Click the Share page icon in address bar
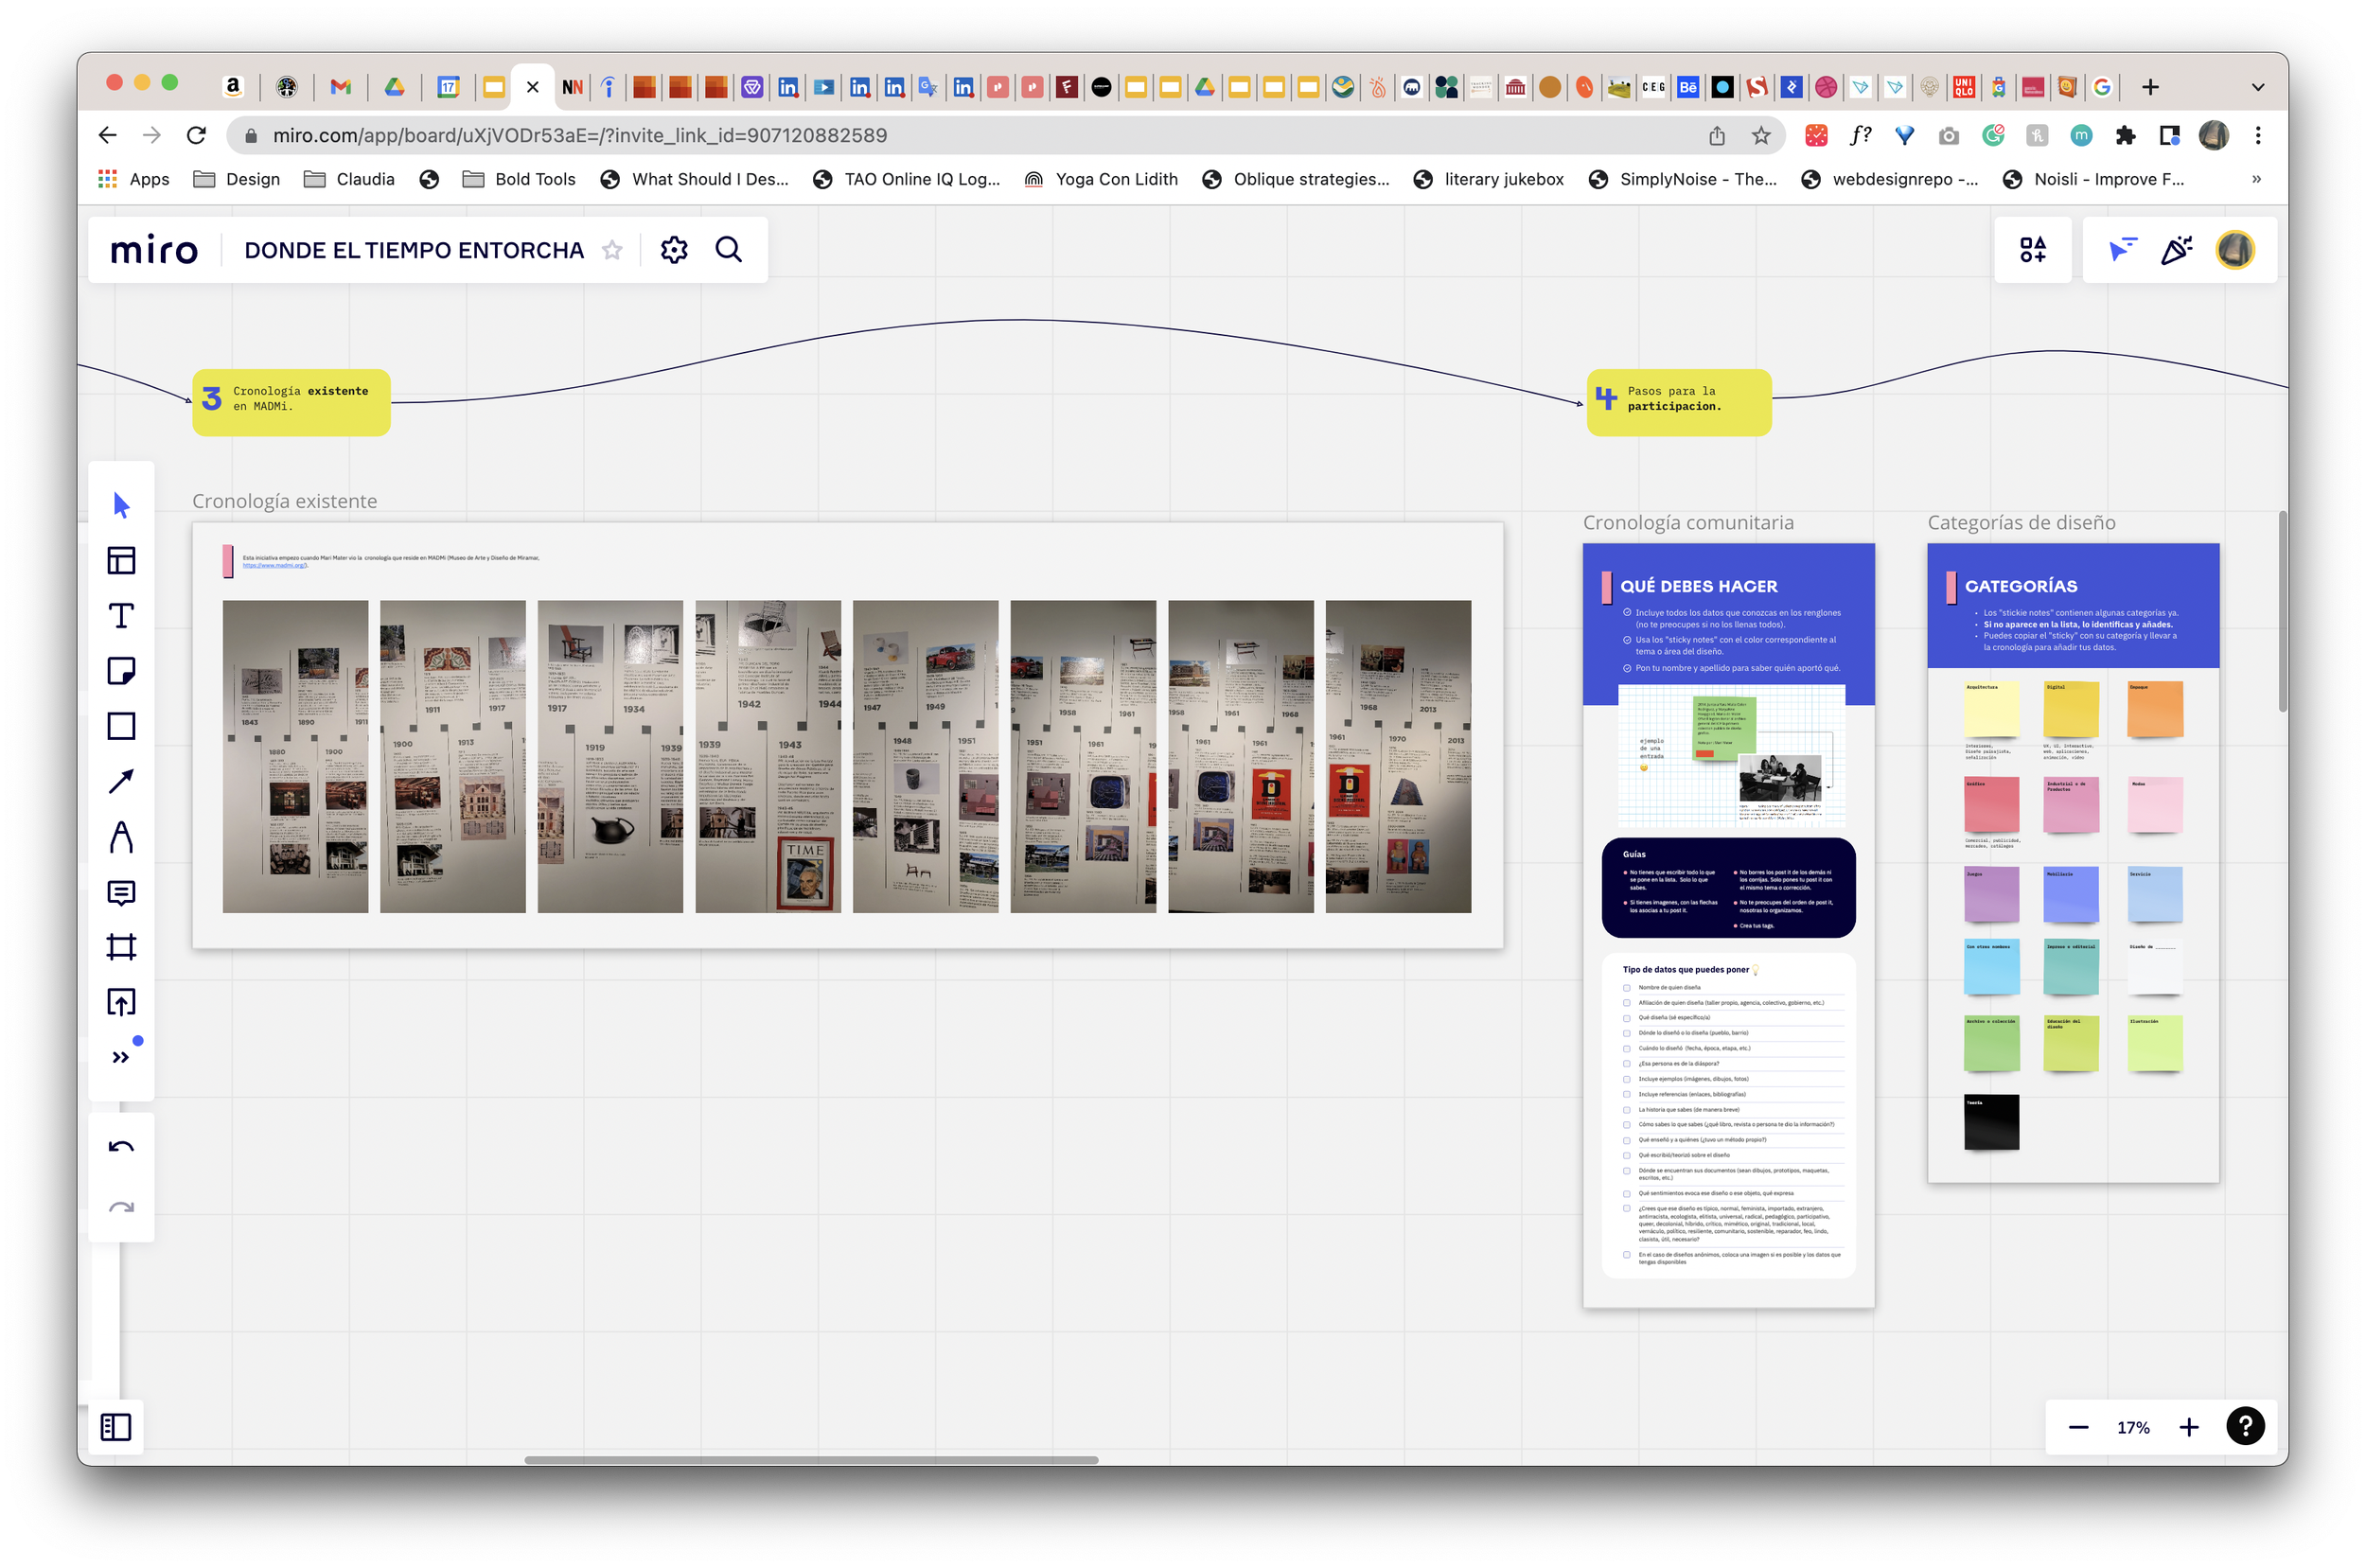 coord(1717,135)
